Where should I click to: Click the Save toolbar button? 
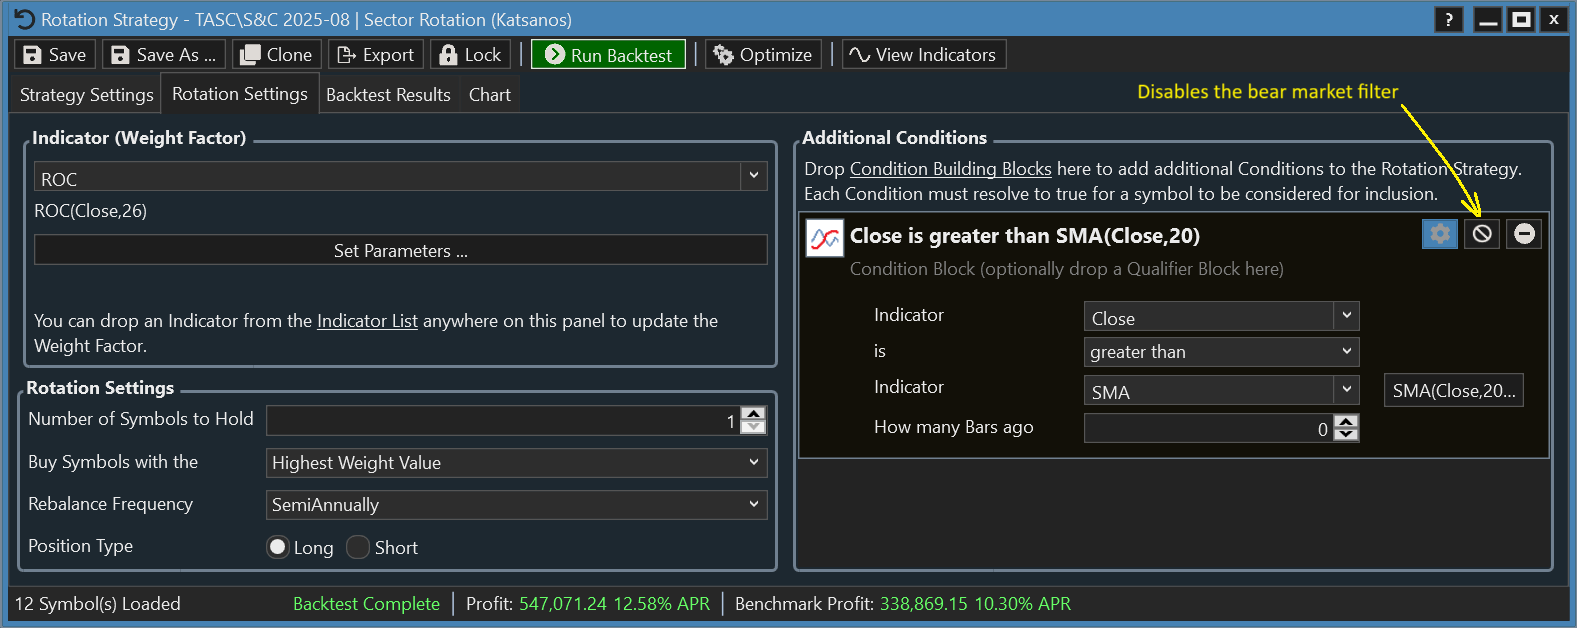point(55,55)
